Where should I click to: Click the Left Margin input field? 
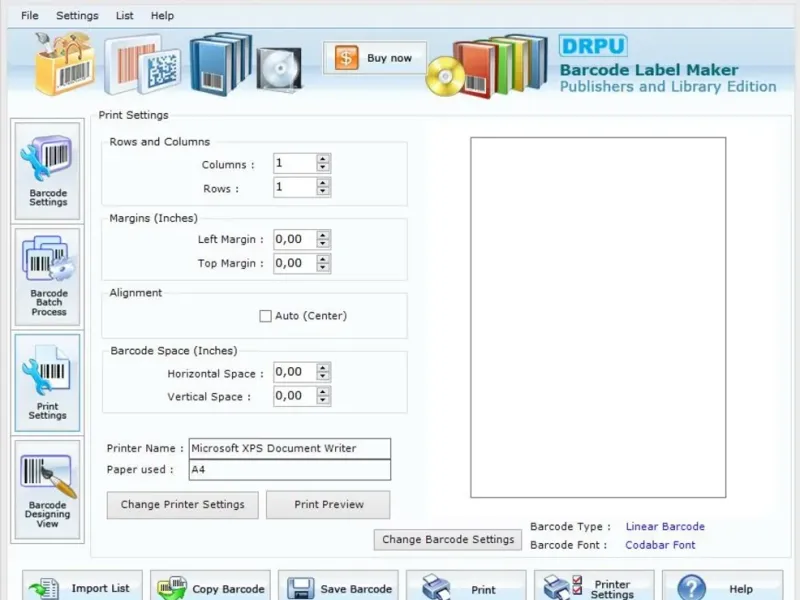pos(295,239)
